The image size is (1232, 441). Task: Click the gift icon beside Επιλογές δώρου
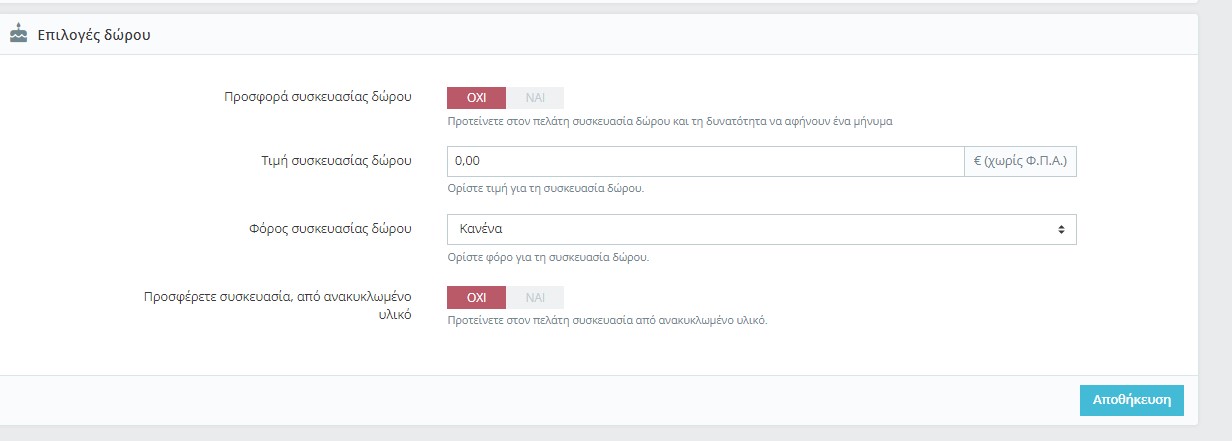pyautogui.click(x=18, y=34)
